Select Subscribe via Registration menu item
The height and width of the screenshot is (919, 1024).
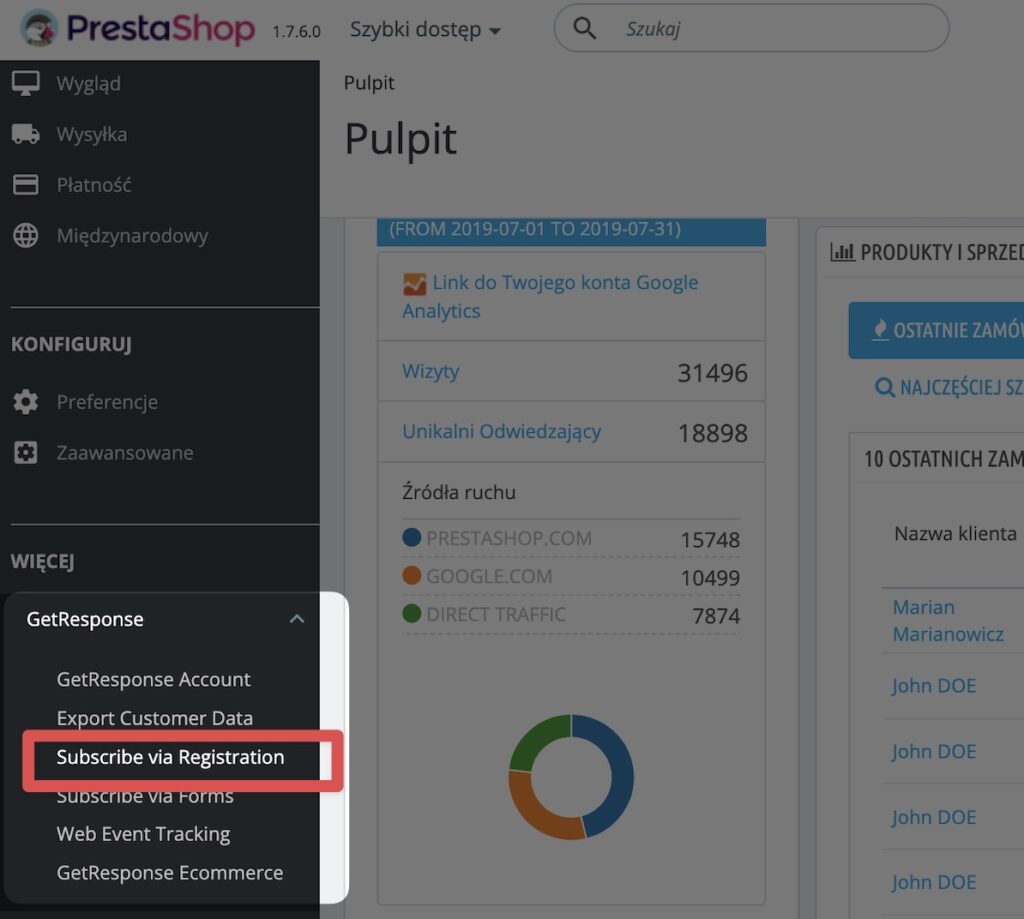(x=170, y=757)
